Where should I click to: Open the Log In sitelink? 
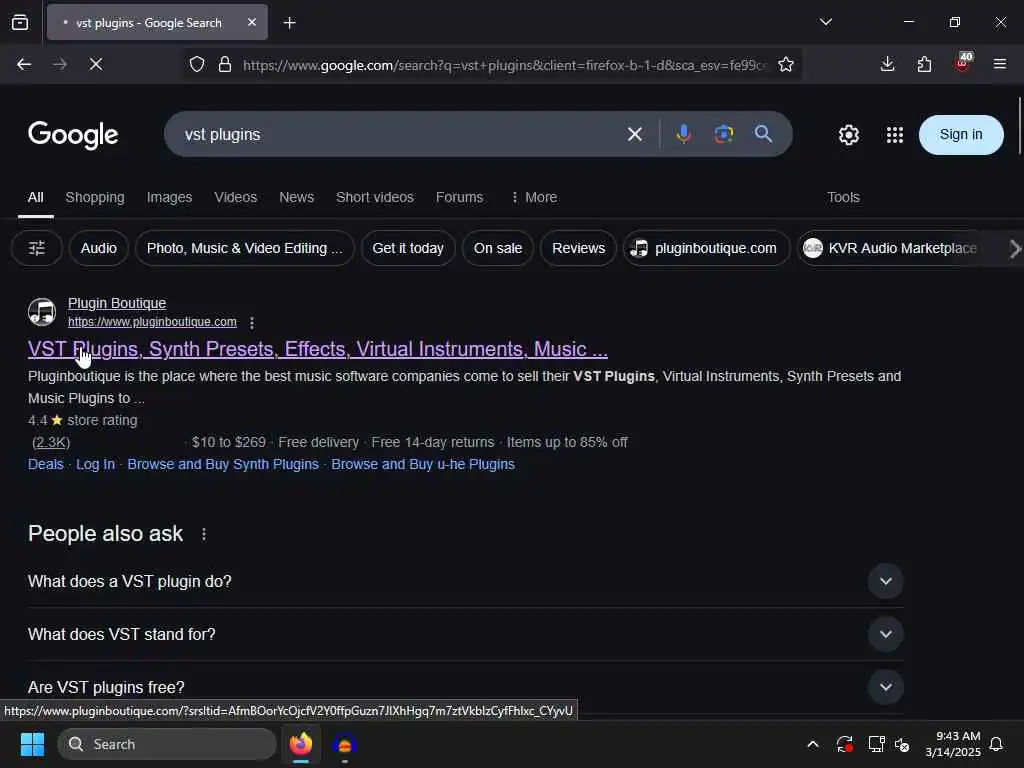point(95,464)
